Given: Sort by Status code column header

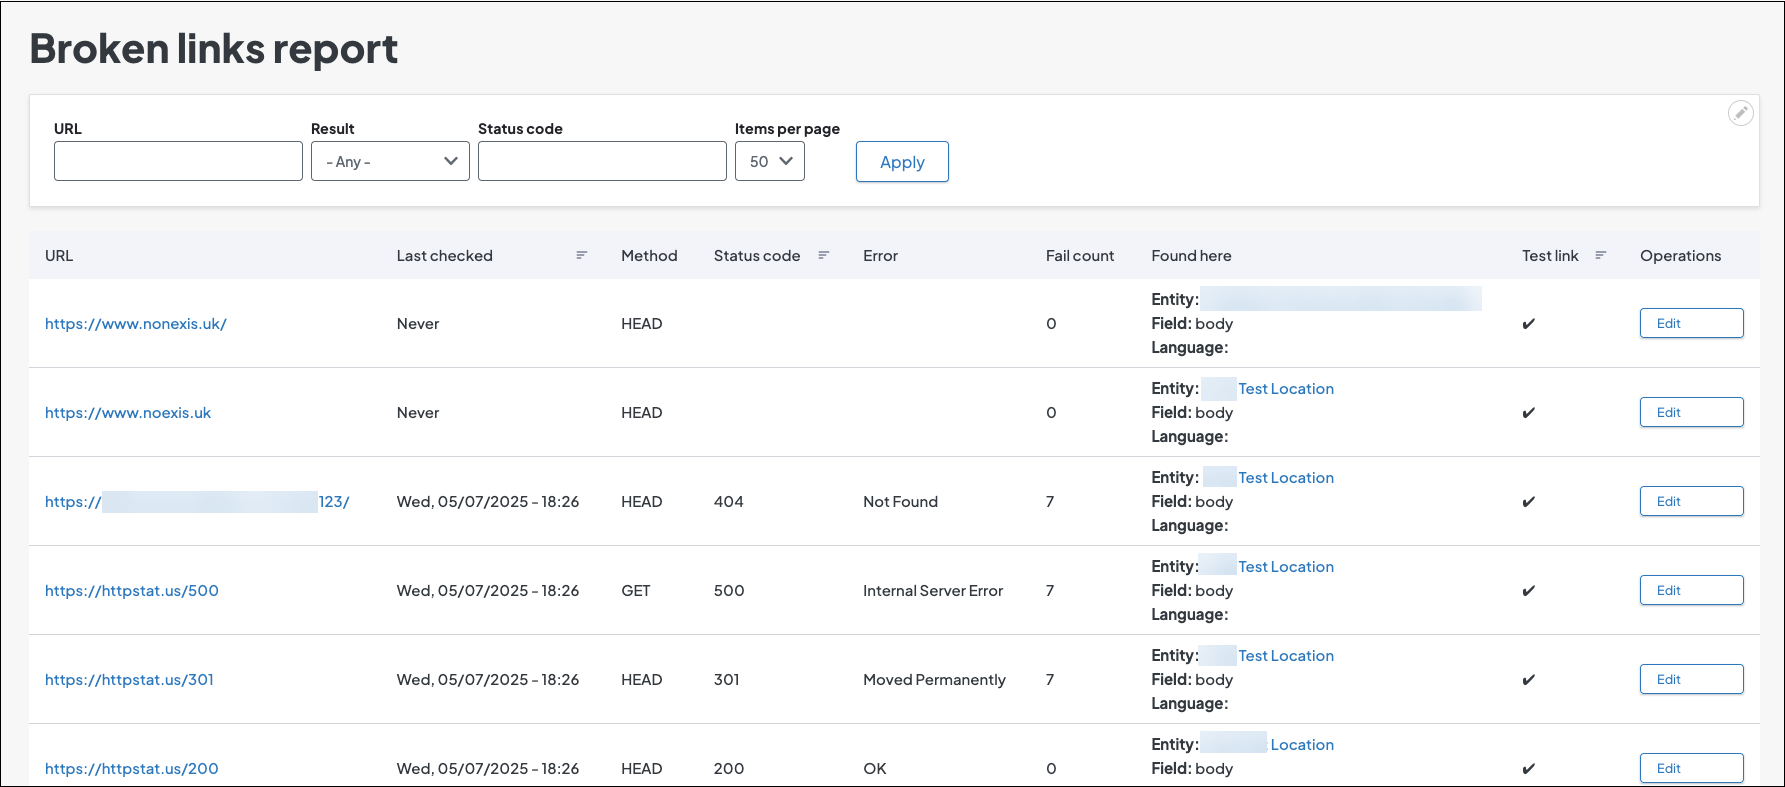Looking at the screenshot, I should coord(757,256).
